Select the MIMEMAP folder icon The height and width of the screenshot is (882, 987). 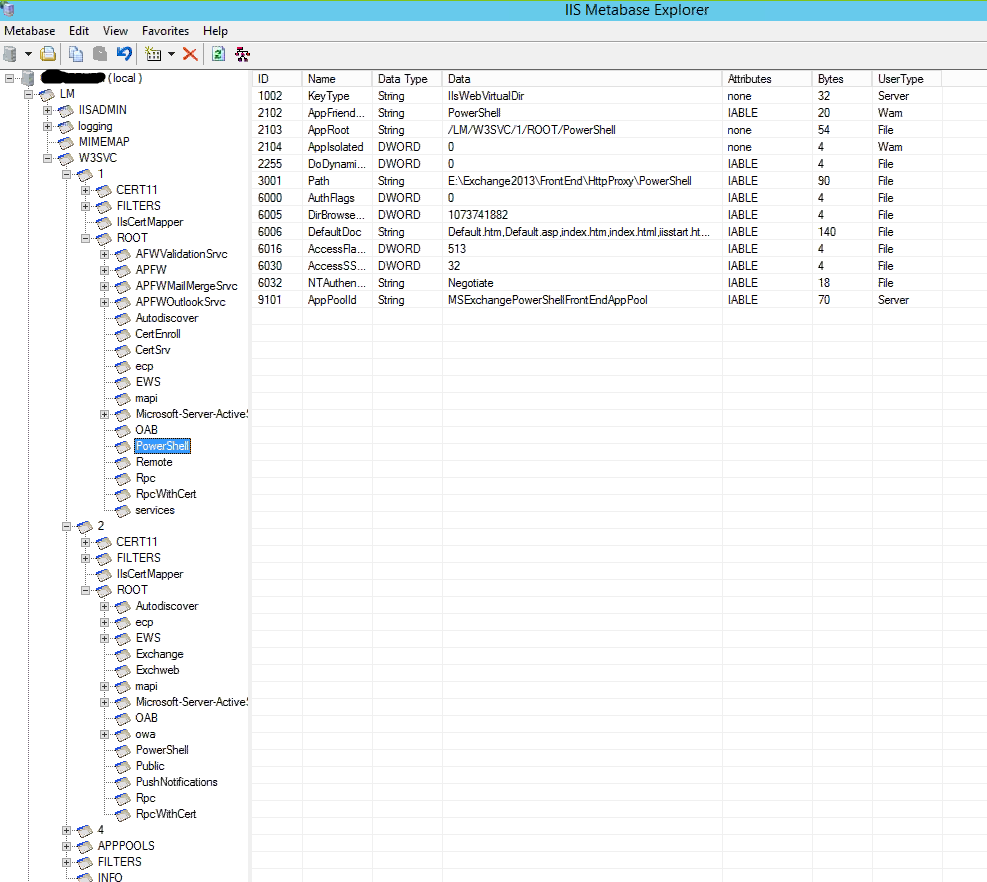[x=65, y=142]
